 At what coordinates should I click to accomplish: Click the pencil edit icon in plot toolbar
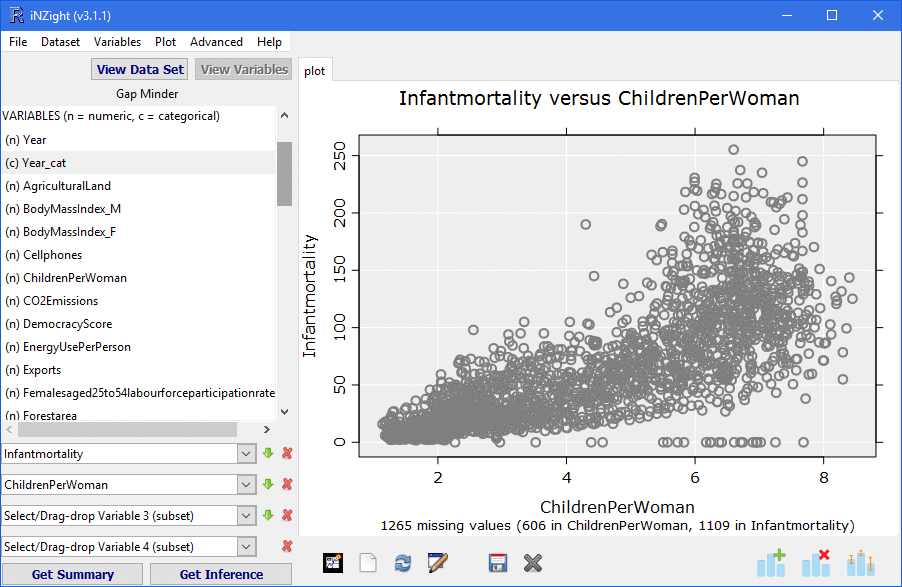[437, 563]
